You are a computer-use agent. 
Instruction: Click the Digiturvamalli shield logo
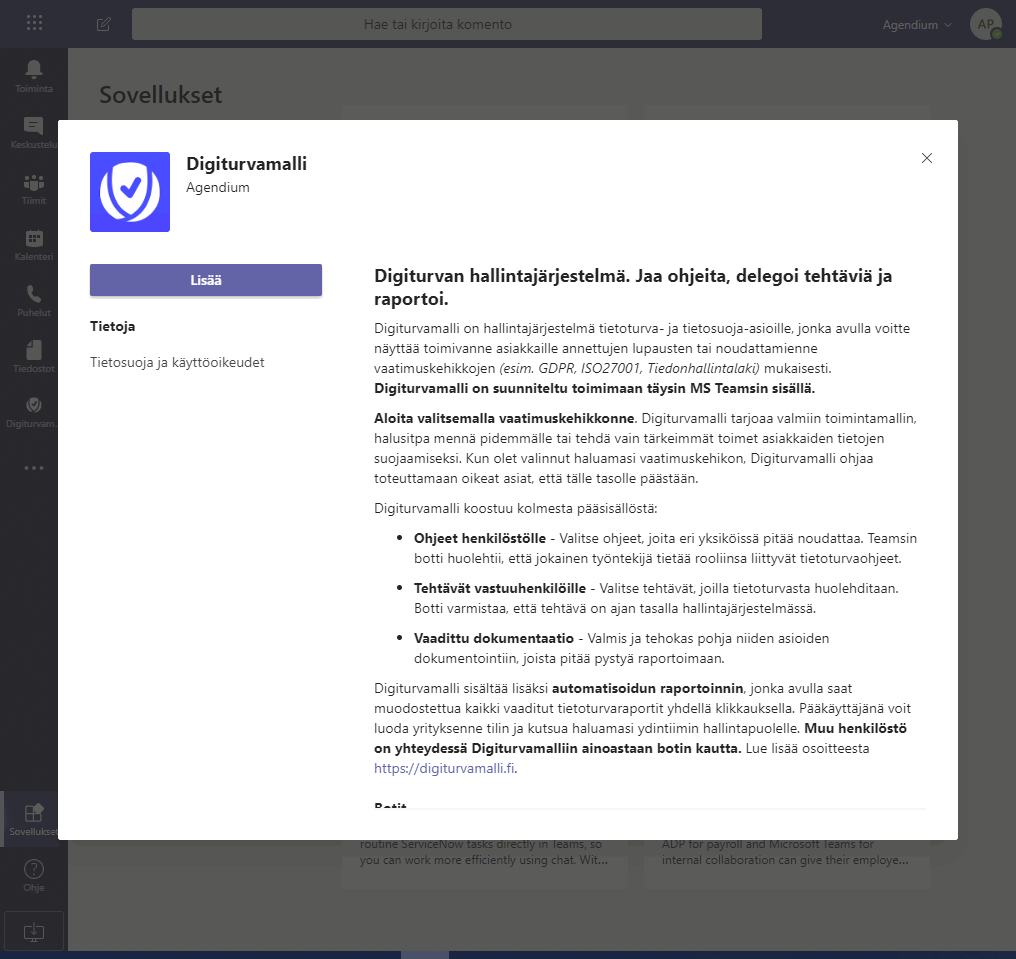point(130,192)
